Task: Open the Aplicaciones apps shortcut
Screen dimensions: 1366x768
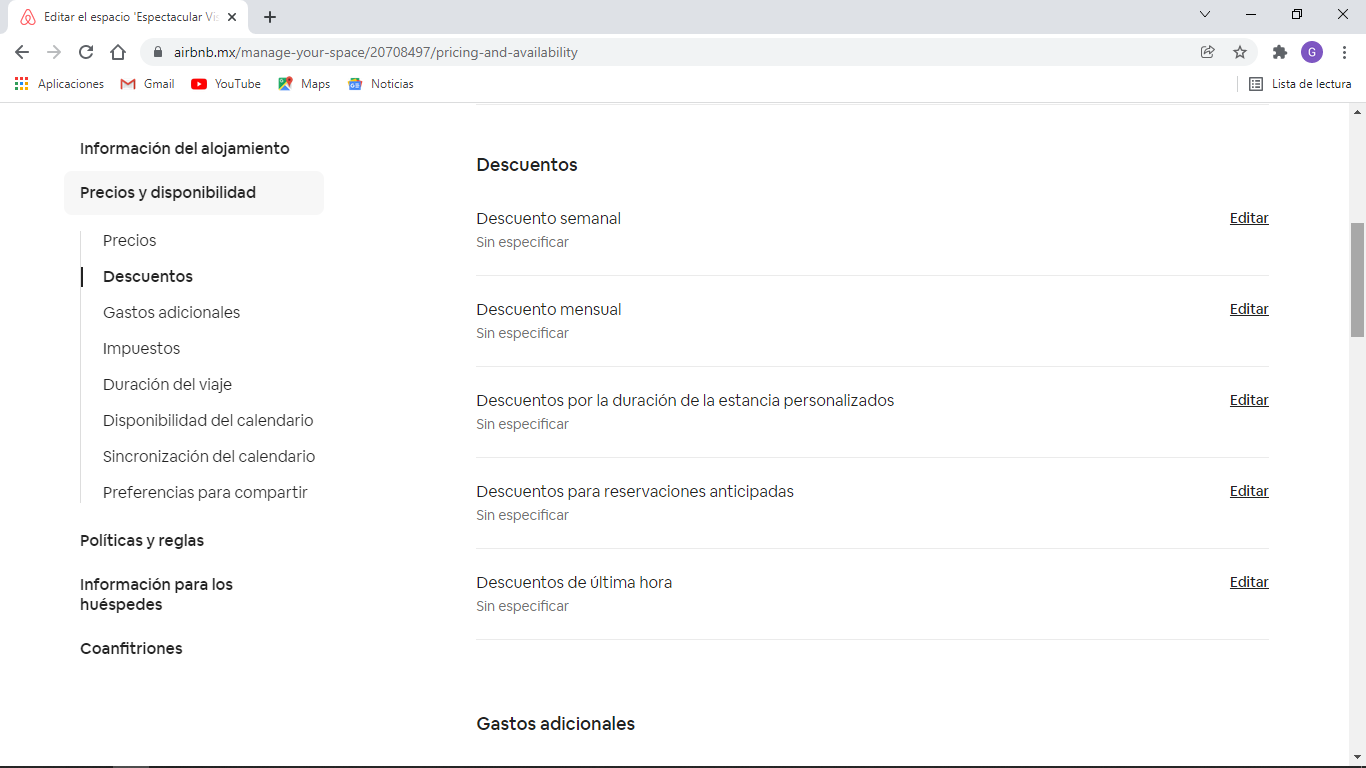Action: point(60,84)
